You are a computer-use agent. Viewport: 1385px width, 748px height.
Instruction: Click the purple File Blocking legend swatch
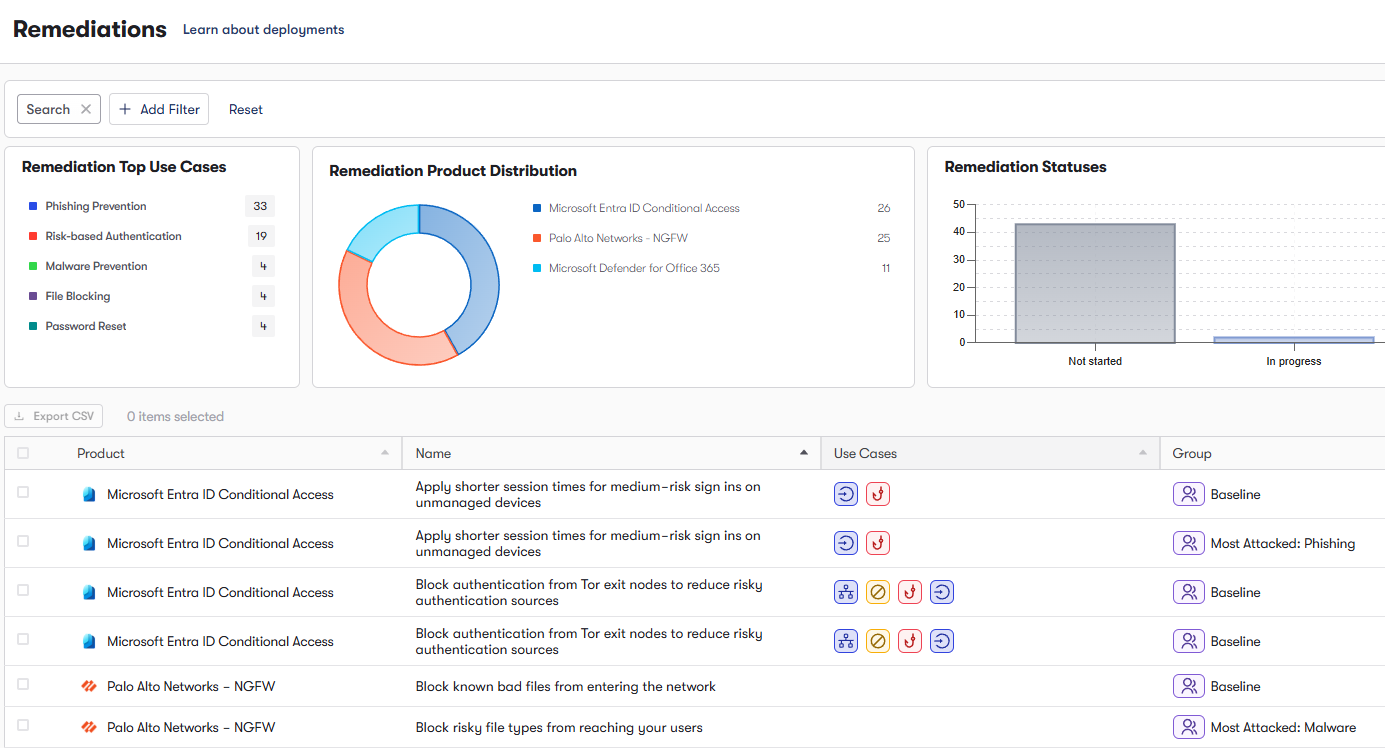[x=33, y=296]
